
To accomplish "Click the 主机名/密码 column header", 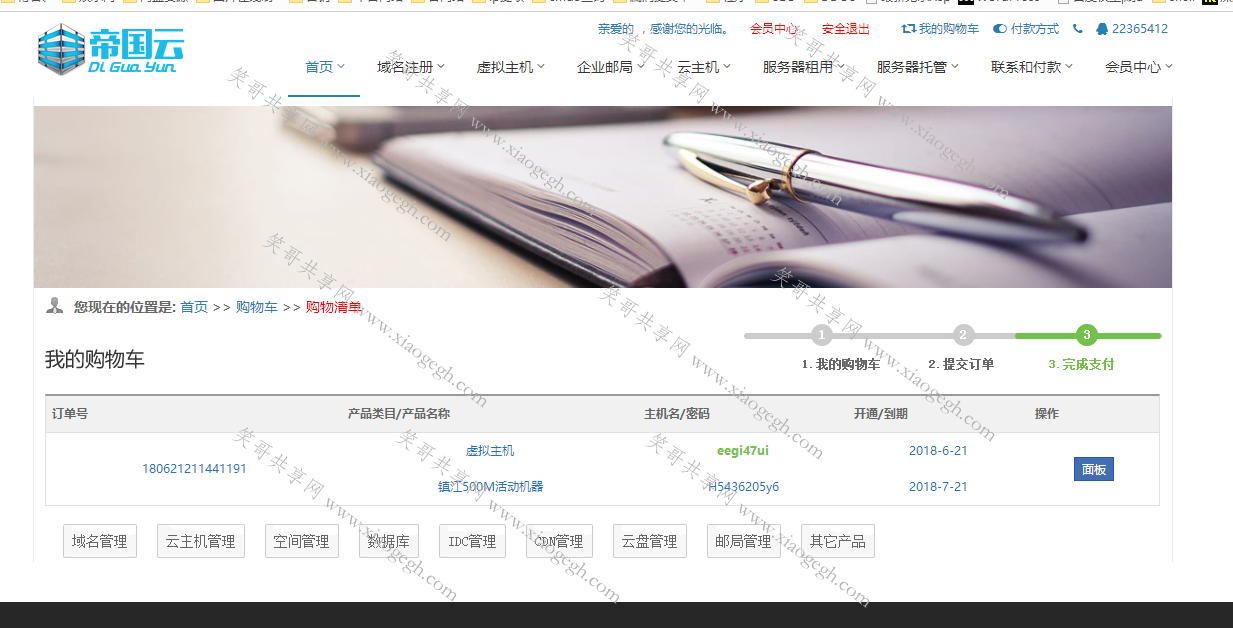I will tap(677, 414).
